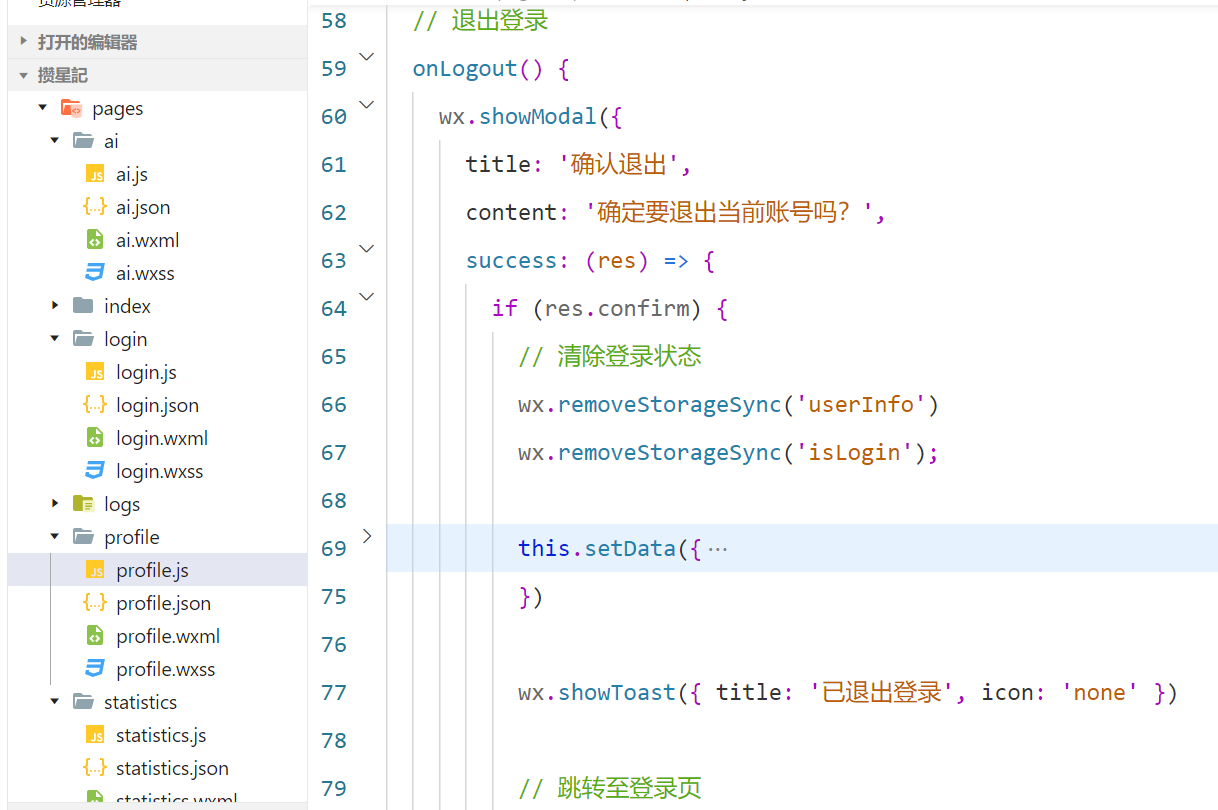Viewport: 1218px width, 810px height.
Task: Click the login.wxml file icon
Action: click(x=95, y=438)
